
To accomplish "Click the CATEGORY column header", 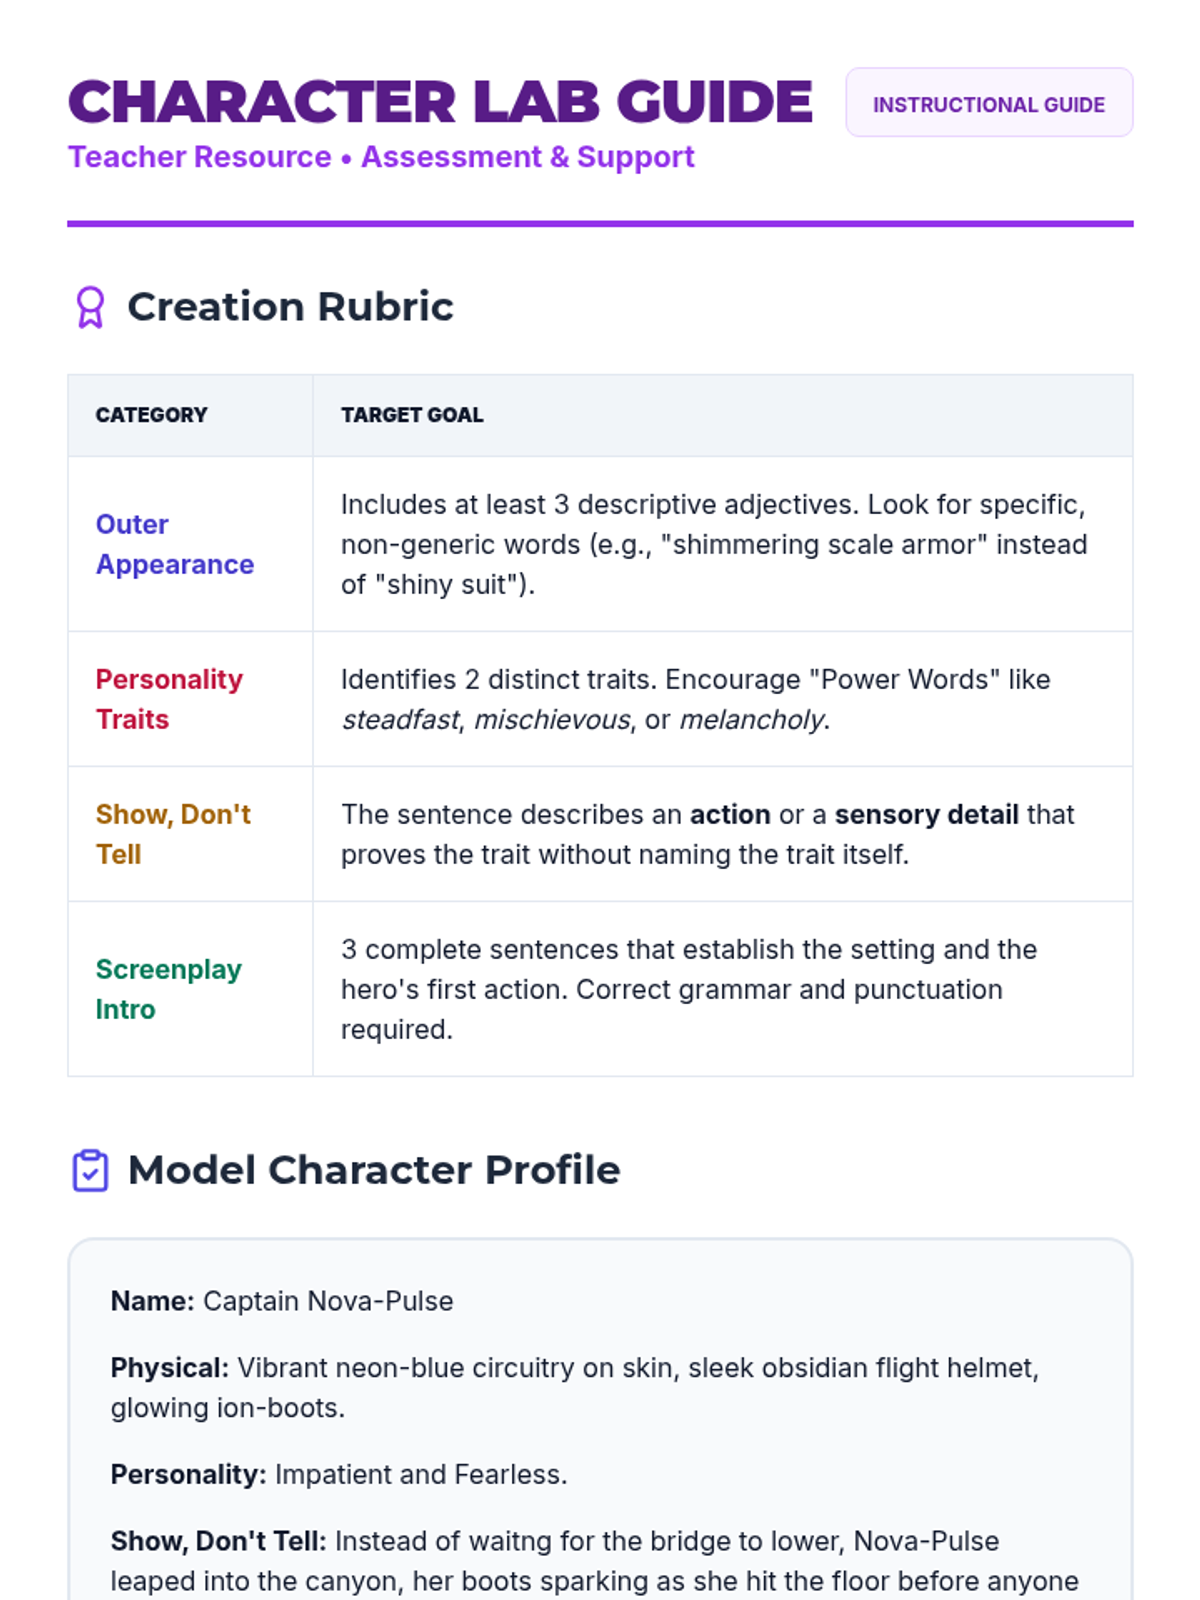I will click(151, 415).
